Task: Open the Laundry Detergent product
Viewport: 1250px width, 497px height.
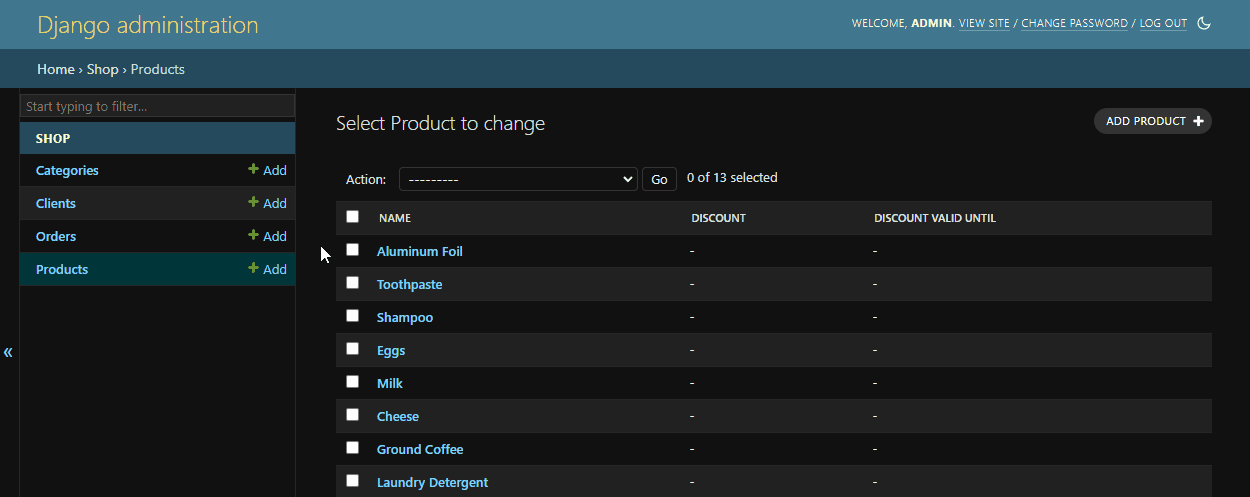Action: 432,482
